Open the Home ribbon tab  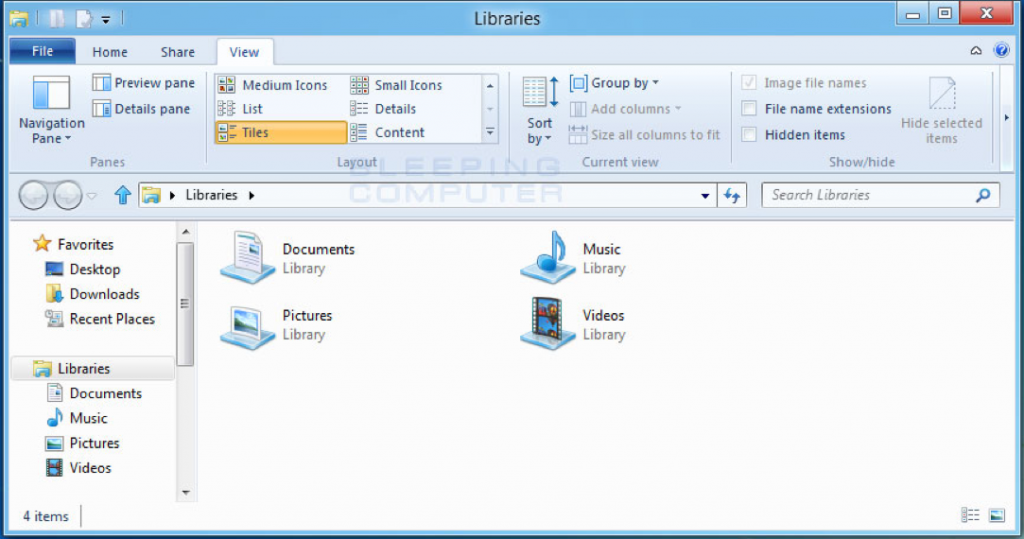tap(110, 52)
